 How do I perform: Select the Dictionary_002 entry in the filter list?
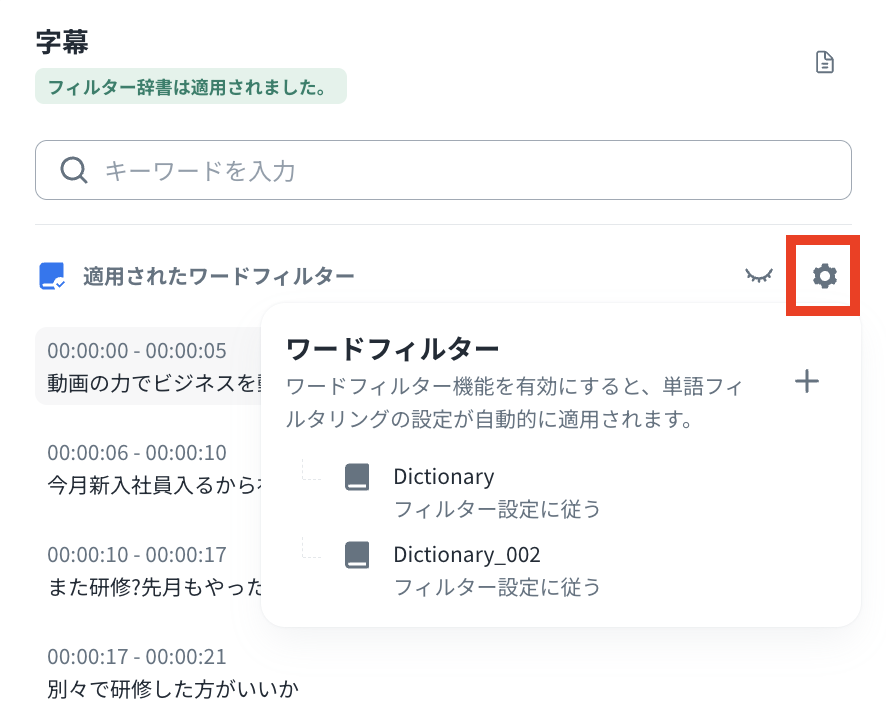point(466,554)
